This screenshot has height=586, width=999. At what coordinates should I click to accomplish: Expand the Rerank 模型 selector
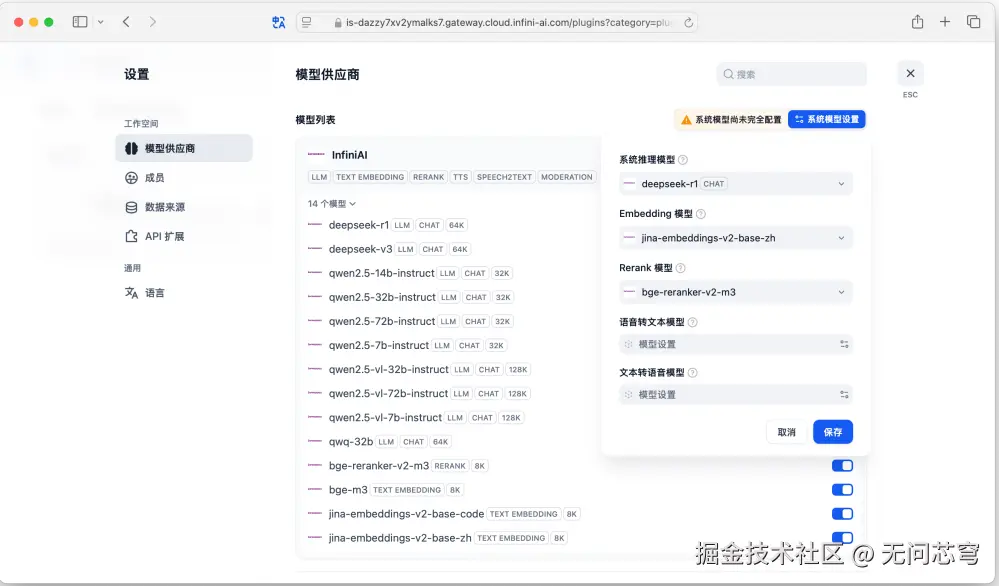736,291
